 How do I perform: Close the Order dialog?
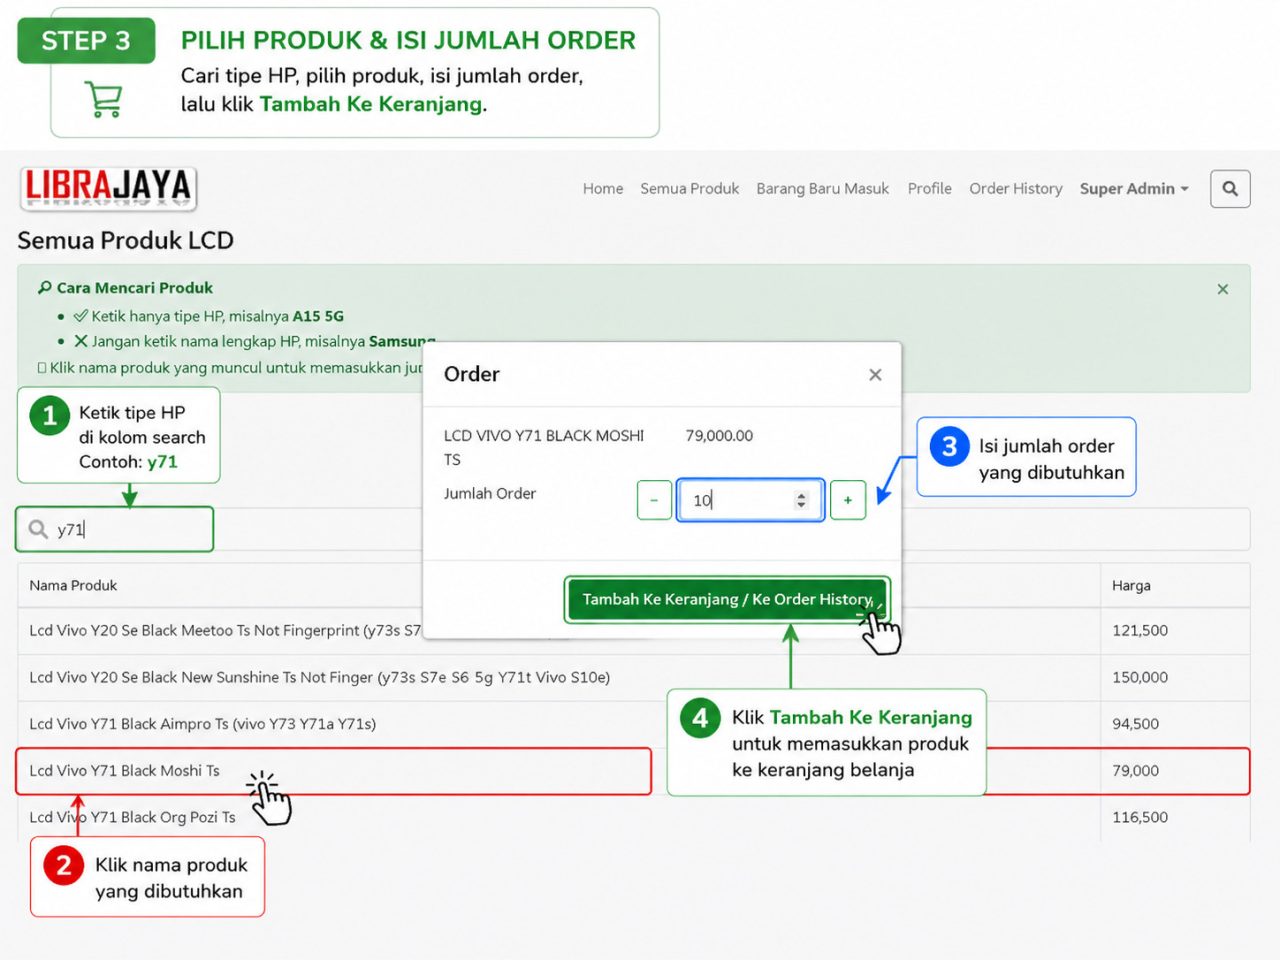(875, 374)
